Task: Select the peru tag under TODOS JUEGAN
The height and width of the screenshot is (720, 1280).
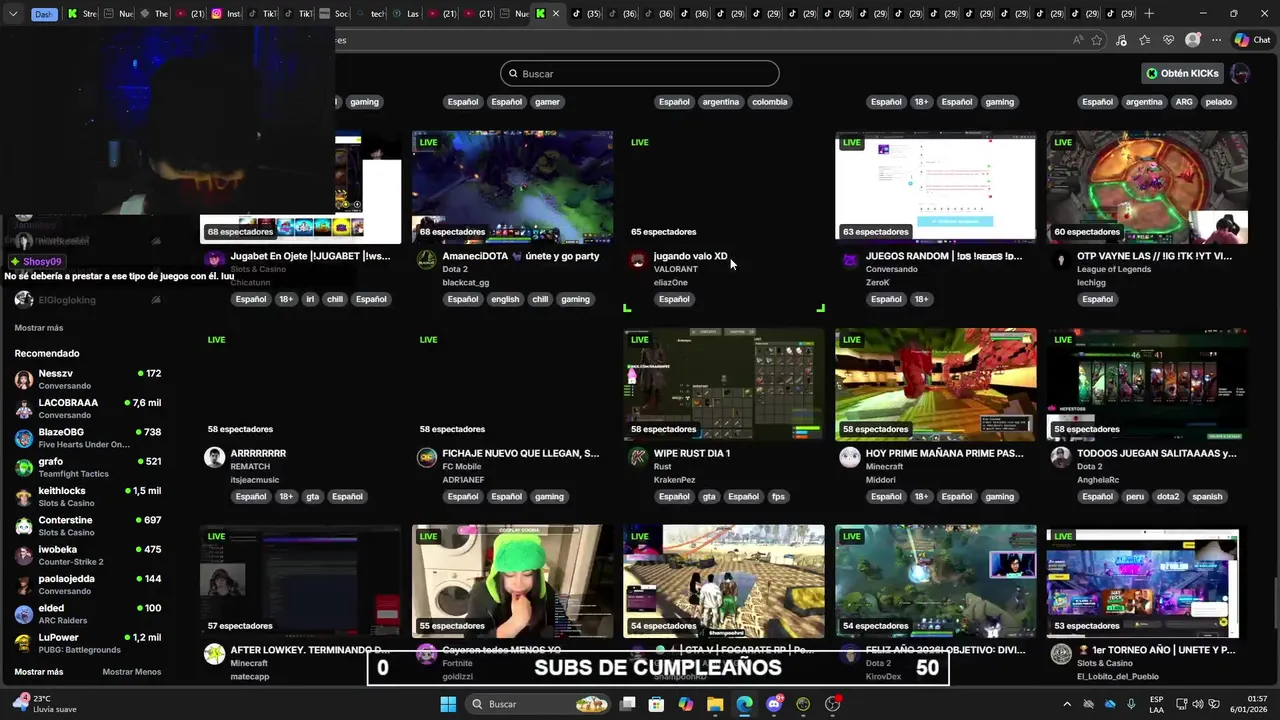Action: click(x=1135, y=497)
